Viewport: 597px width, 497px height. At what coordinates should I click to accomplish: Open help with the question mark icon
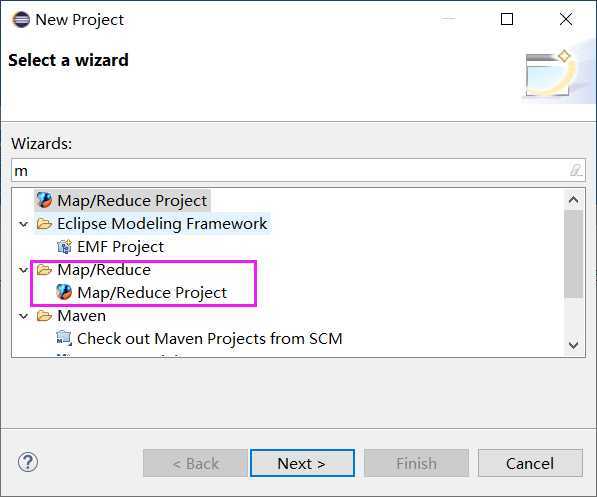click(28, 462)
